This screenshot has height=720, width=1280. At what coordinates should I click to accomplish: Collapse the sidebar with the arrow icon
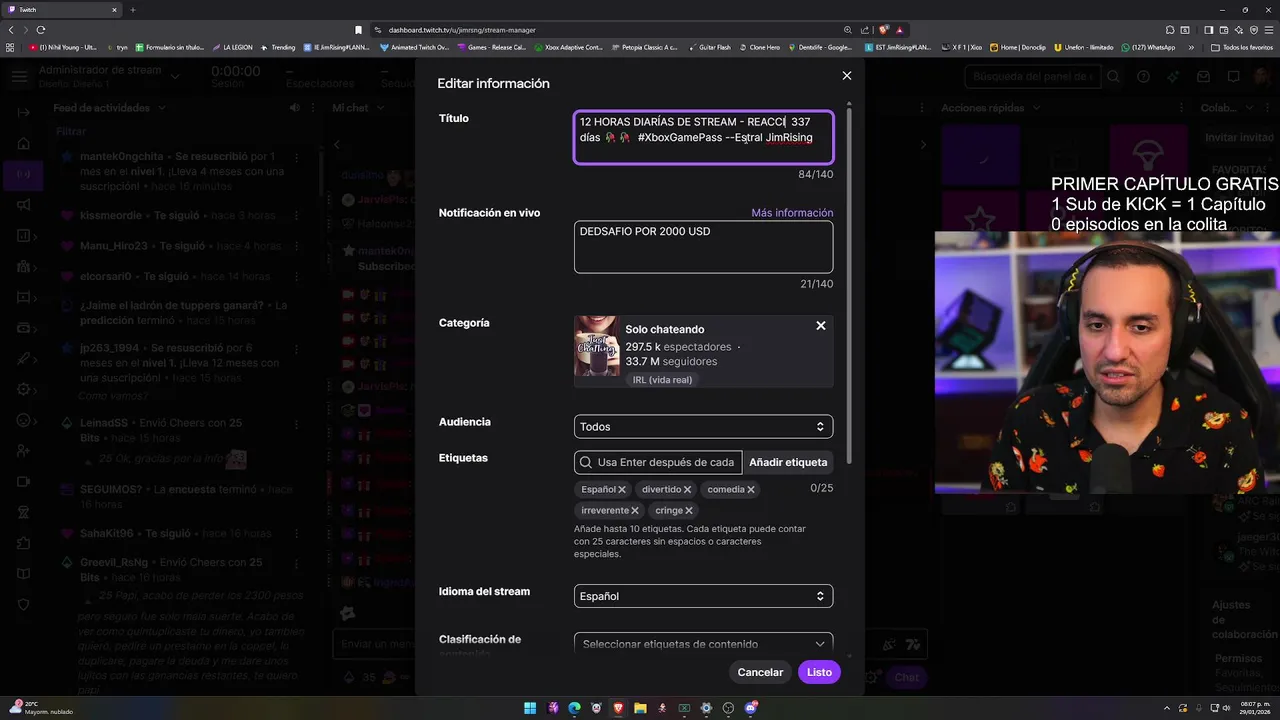pos(24,112)
